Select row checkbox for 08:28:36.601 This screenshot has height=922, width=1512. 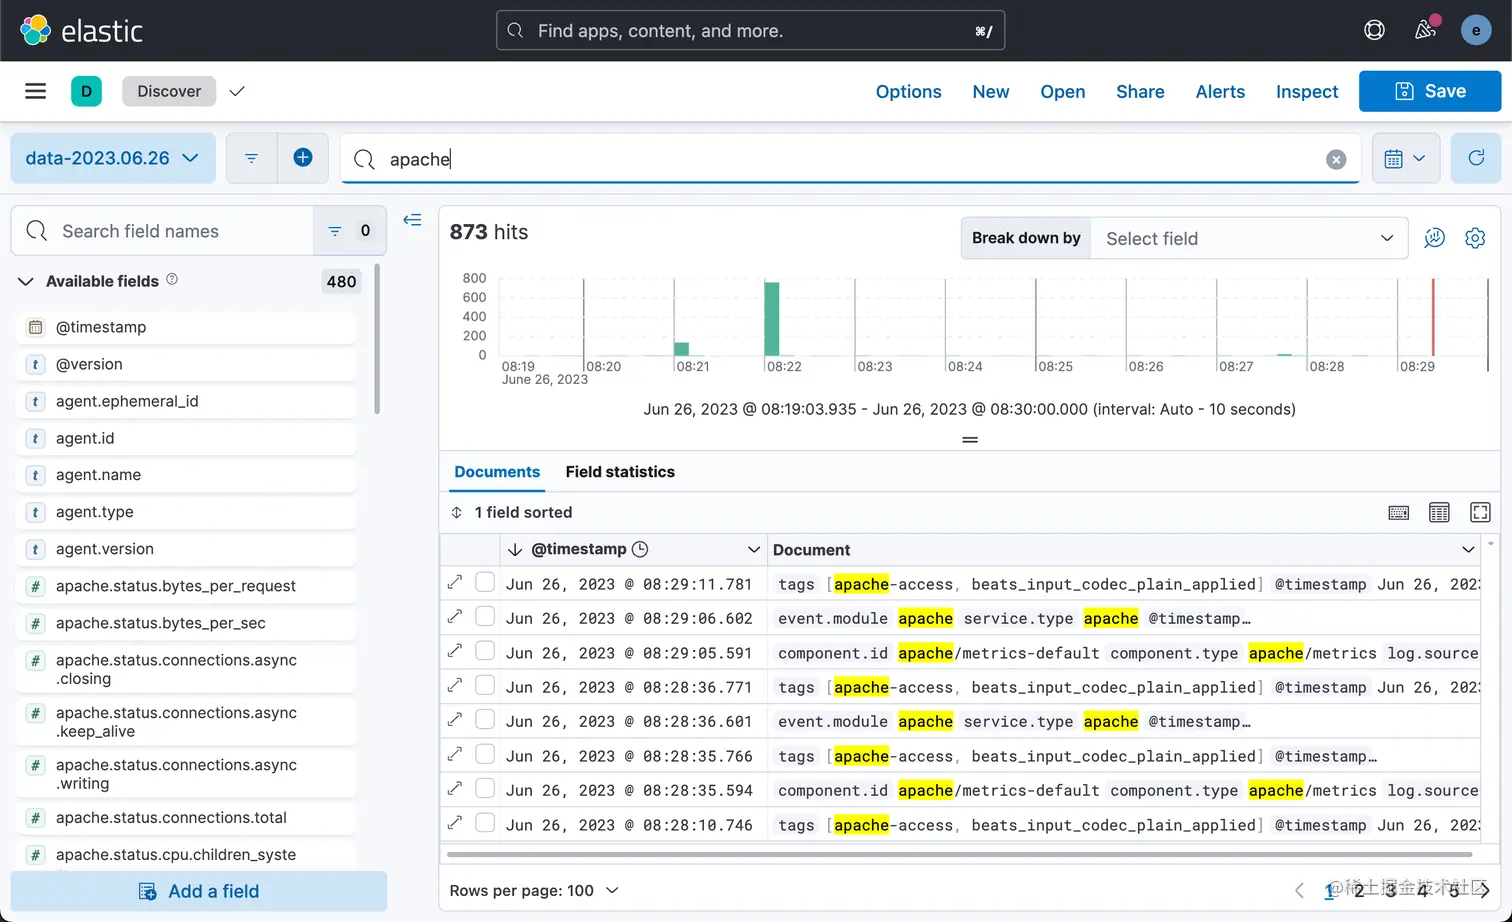(485, 719)
